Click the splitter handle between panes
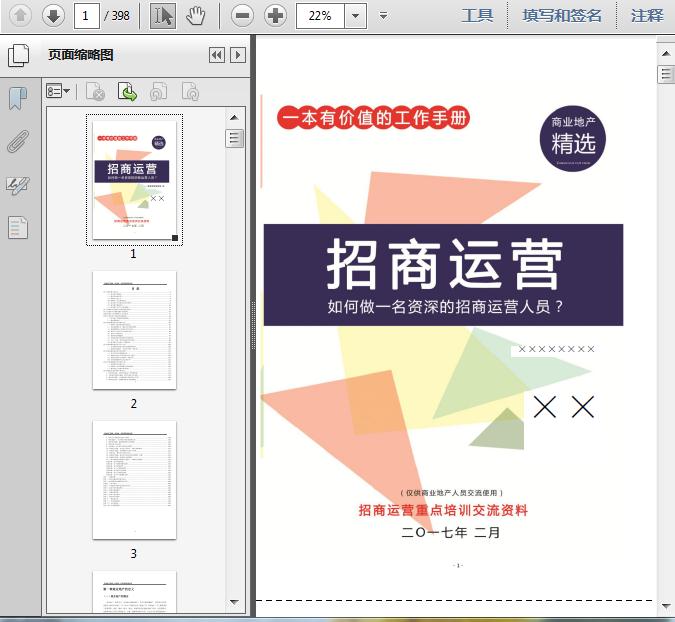This screenshot has height=622, width=675. (x=253, y=325)
